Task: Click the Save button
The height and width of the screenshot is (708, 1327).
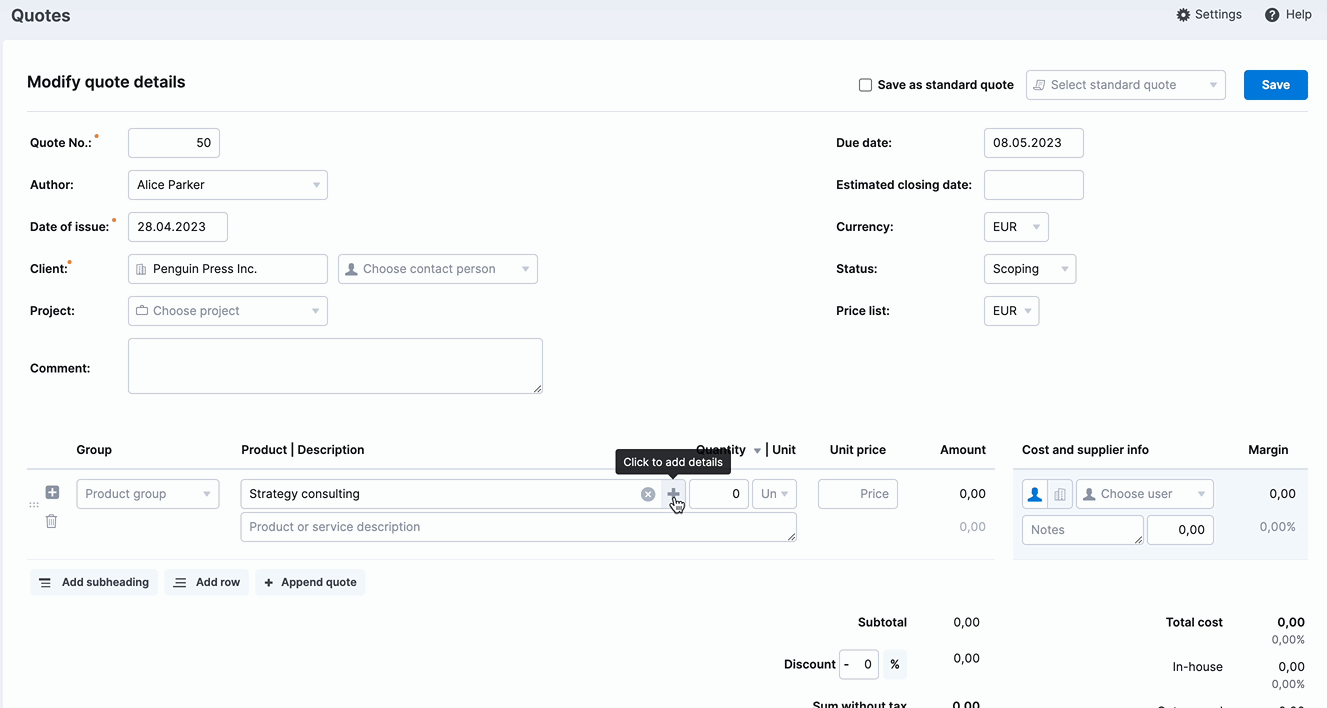Action: click(1276, 85)
